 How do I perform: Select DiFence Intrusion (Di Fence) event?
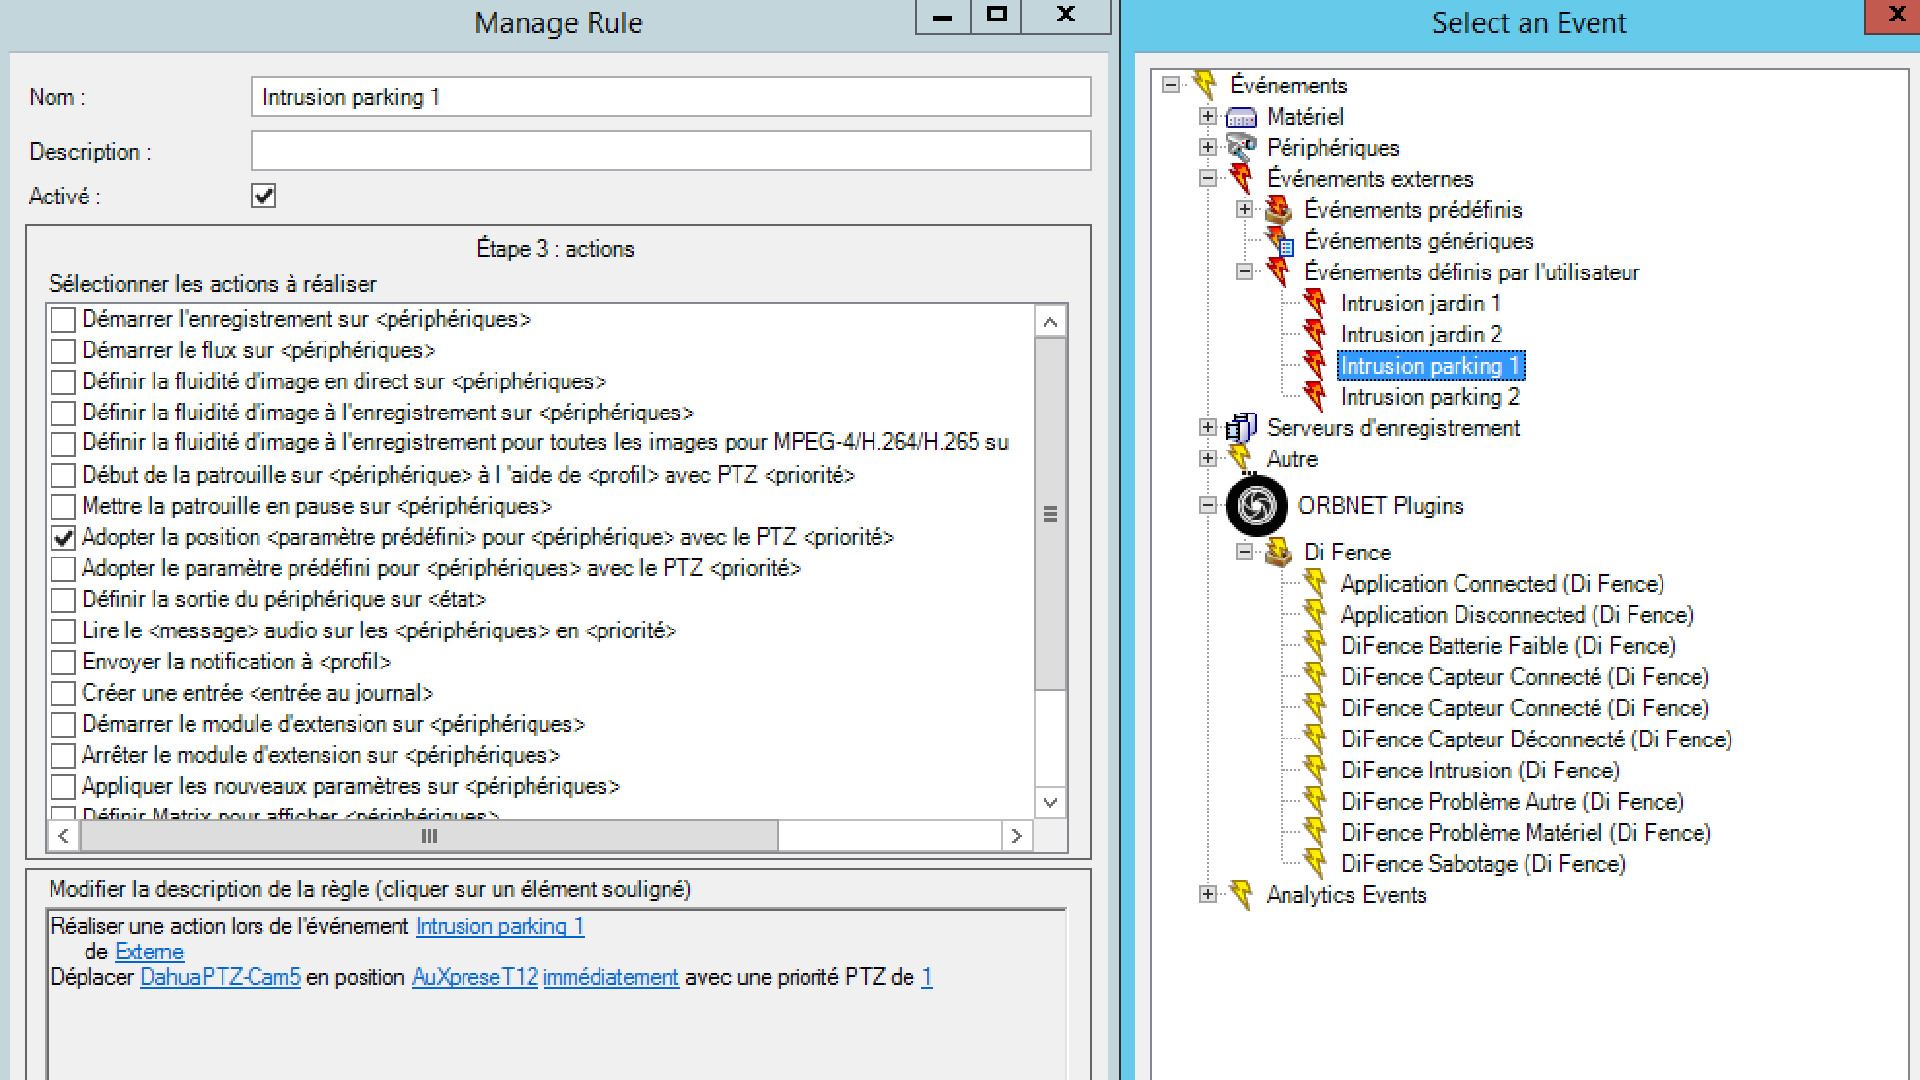(1480, 770)
